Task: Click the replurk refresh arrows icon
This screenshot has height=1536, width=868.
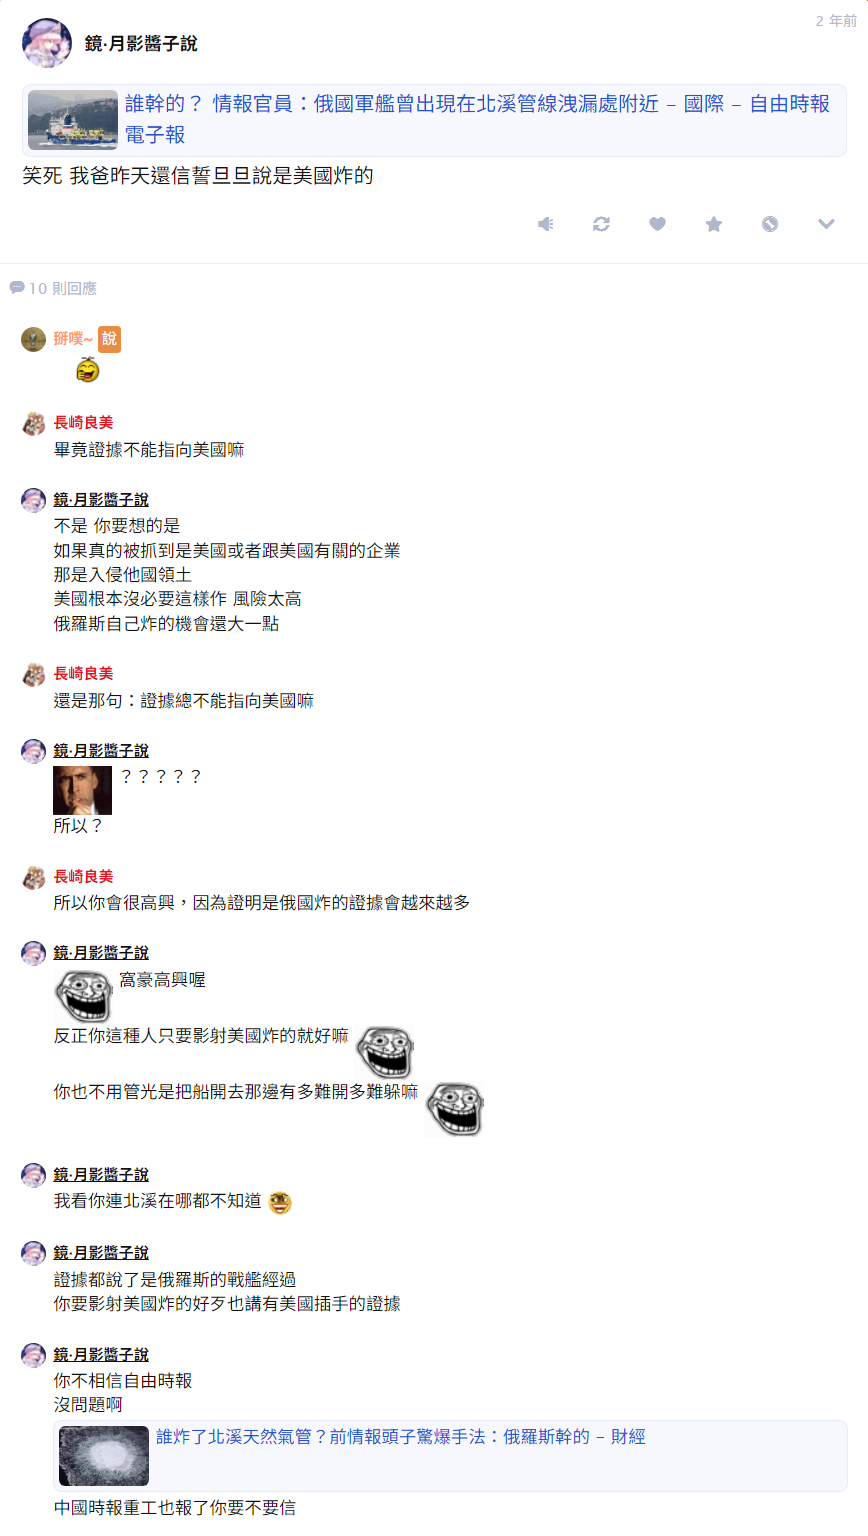Action: tap(601, 224)
